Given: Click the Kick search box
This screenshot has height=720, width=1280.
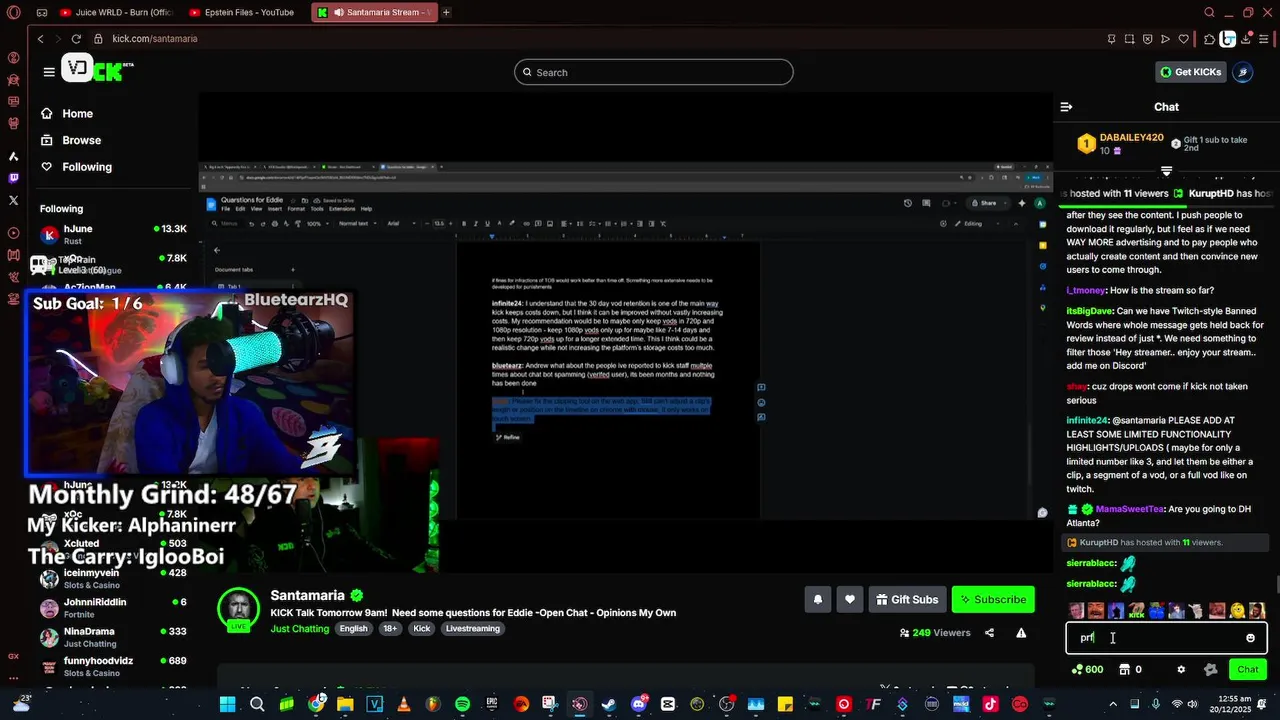Looking at the screenshot, I should coord(654,72).
